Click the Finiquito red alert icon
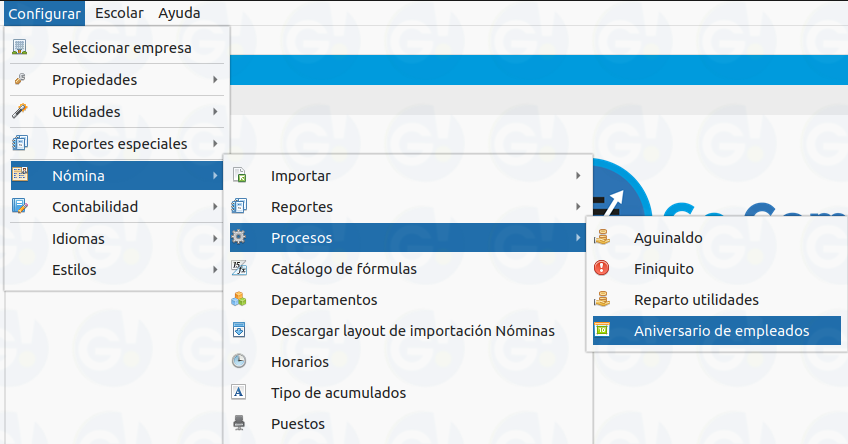Screen dimensions: 848x444 tap(601, 268)
